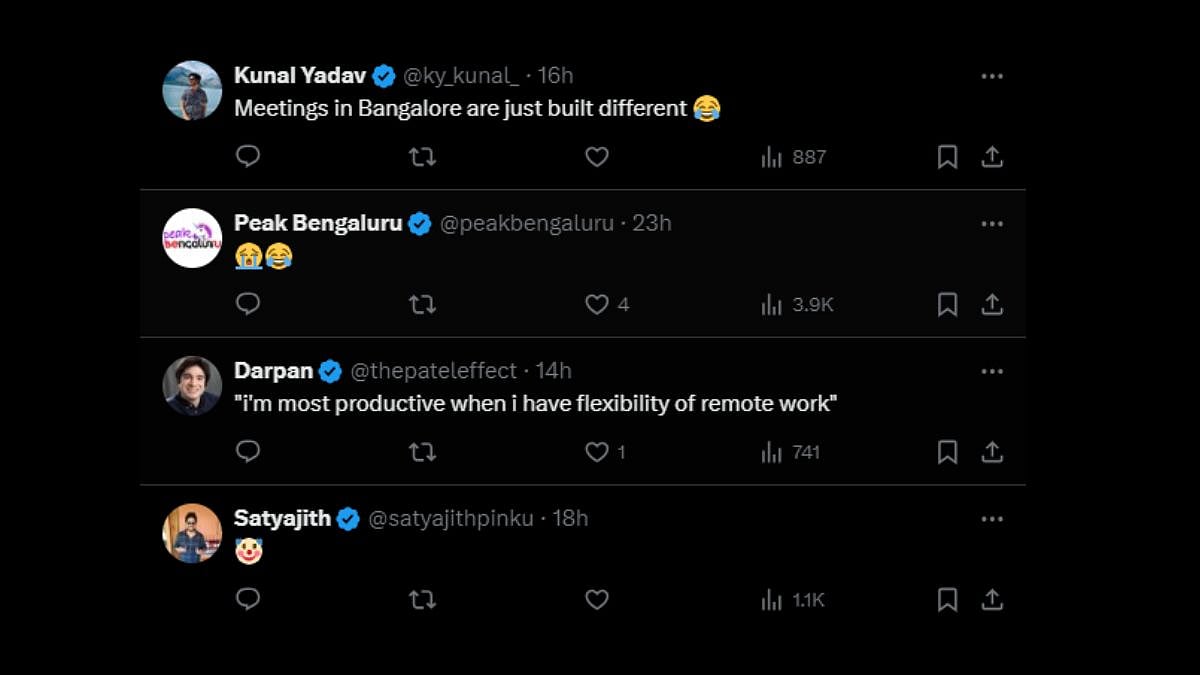This screenshot has width=1200, height=675.
Task: Open Peak Bengaluru profile picture
Action: (x=192, y=238)
